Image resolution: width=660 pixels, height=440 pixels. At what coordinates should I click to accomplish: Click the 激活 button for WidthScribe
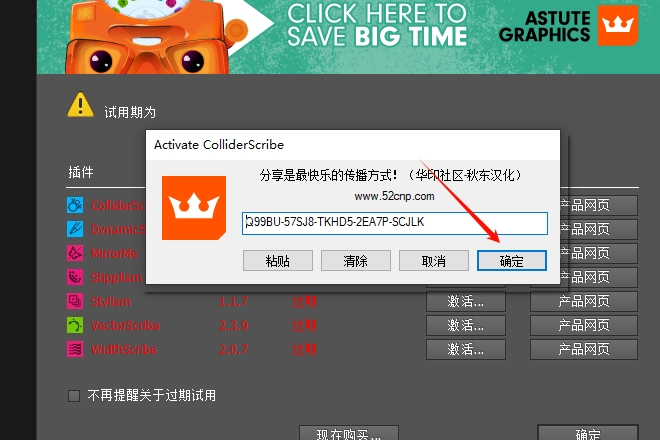click(x=466, y=349)
